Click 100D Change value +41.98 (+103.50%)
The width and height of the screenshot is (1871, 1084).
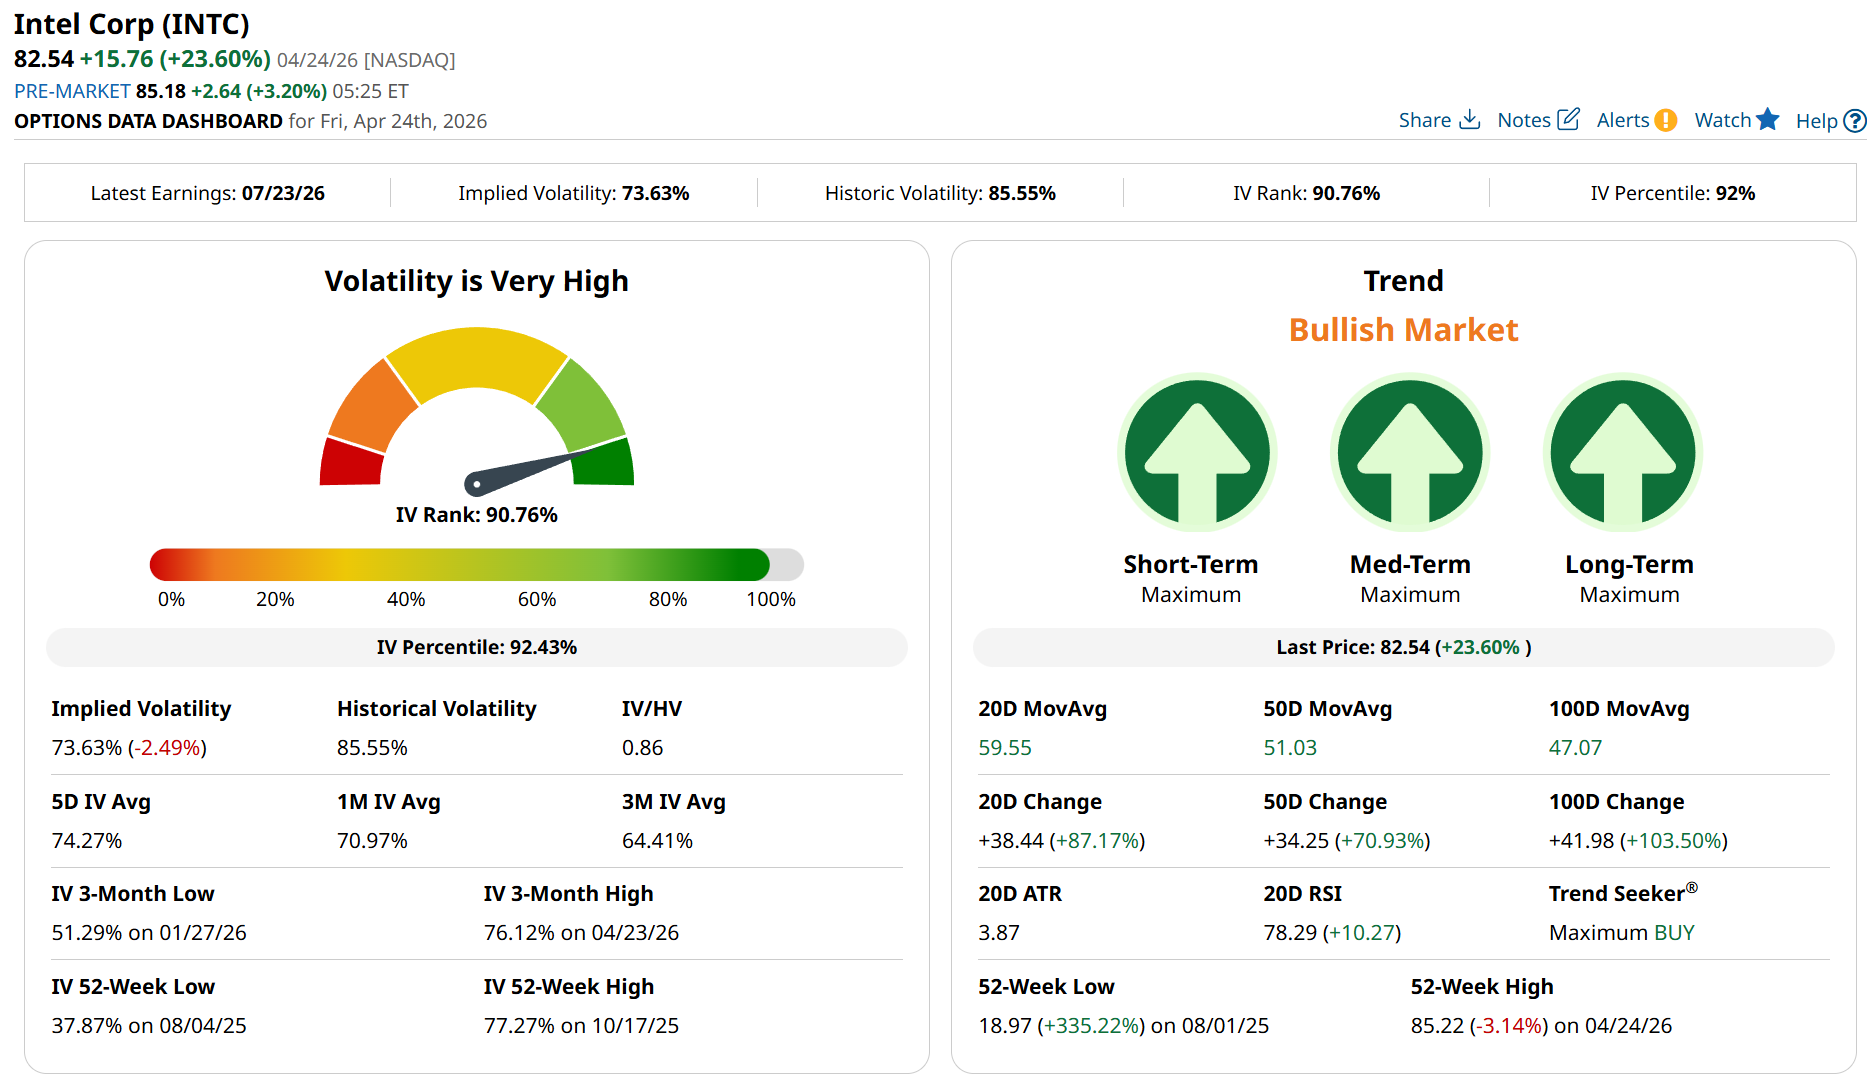pyautogui.click(x=1638, y=841)
